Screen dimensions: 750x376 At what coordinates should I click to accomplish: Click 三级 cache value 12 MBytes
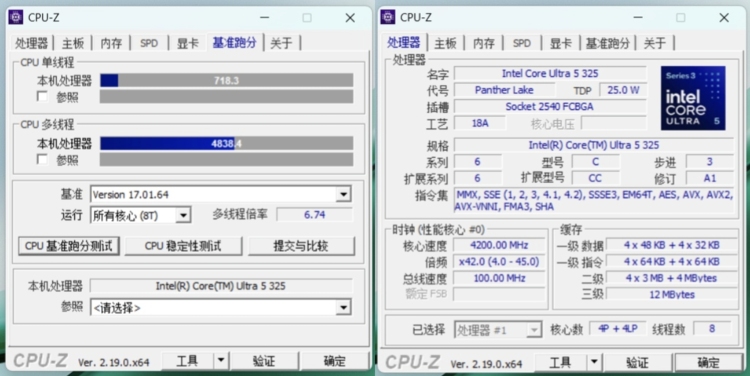tap(672, 294)
